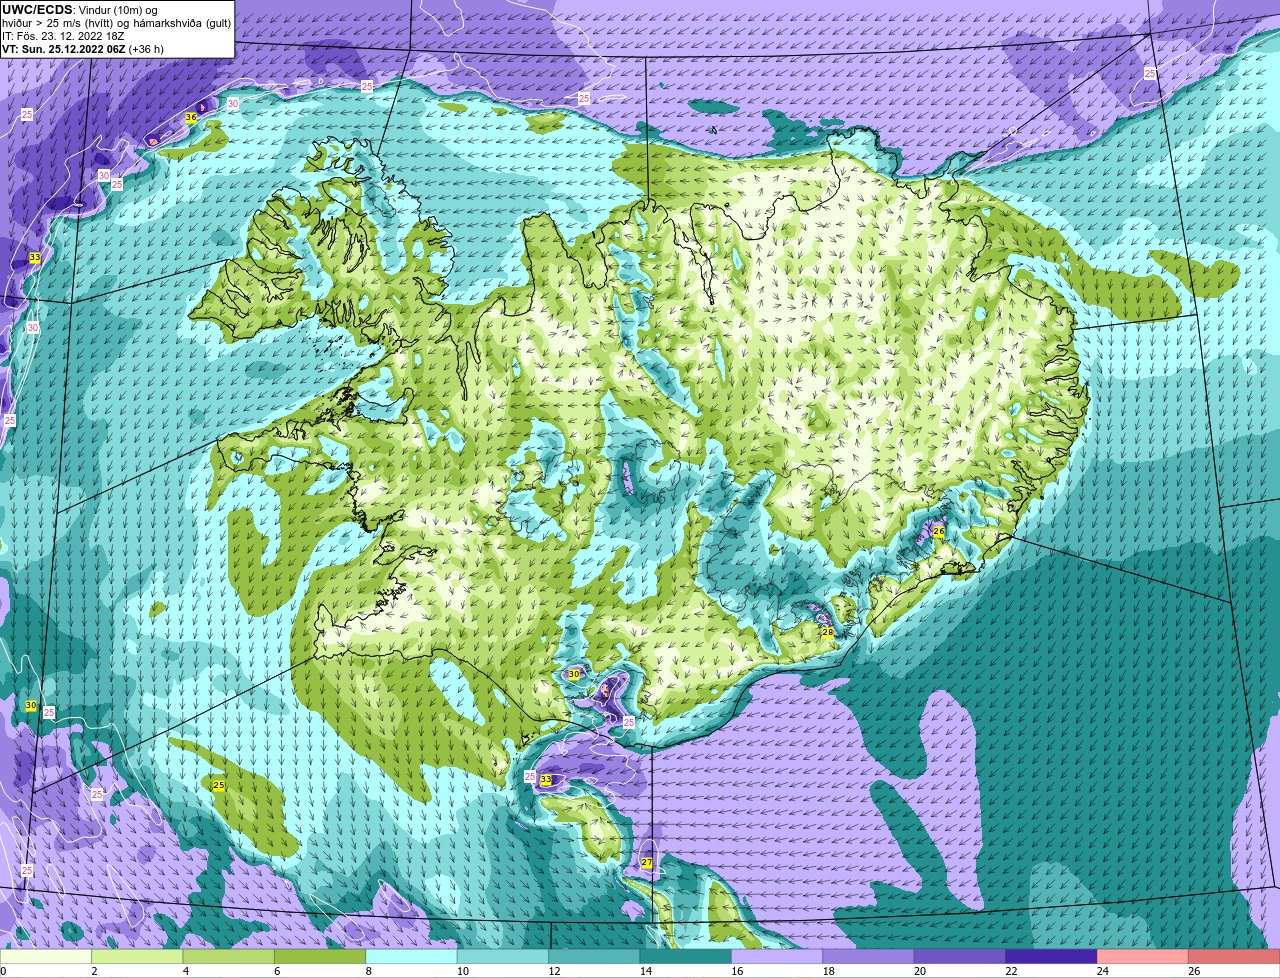Click the legend scale number 20
This screenshot has height=978, width=1280.
919,971
